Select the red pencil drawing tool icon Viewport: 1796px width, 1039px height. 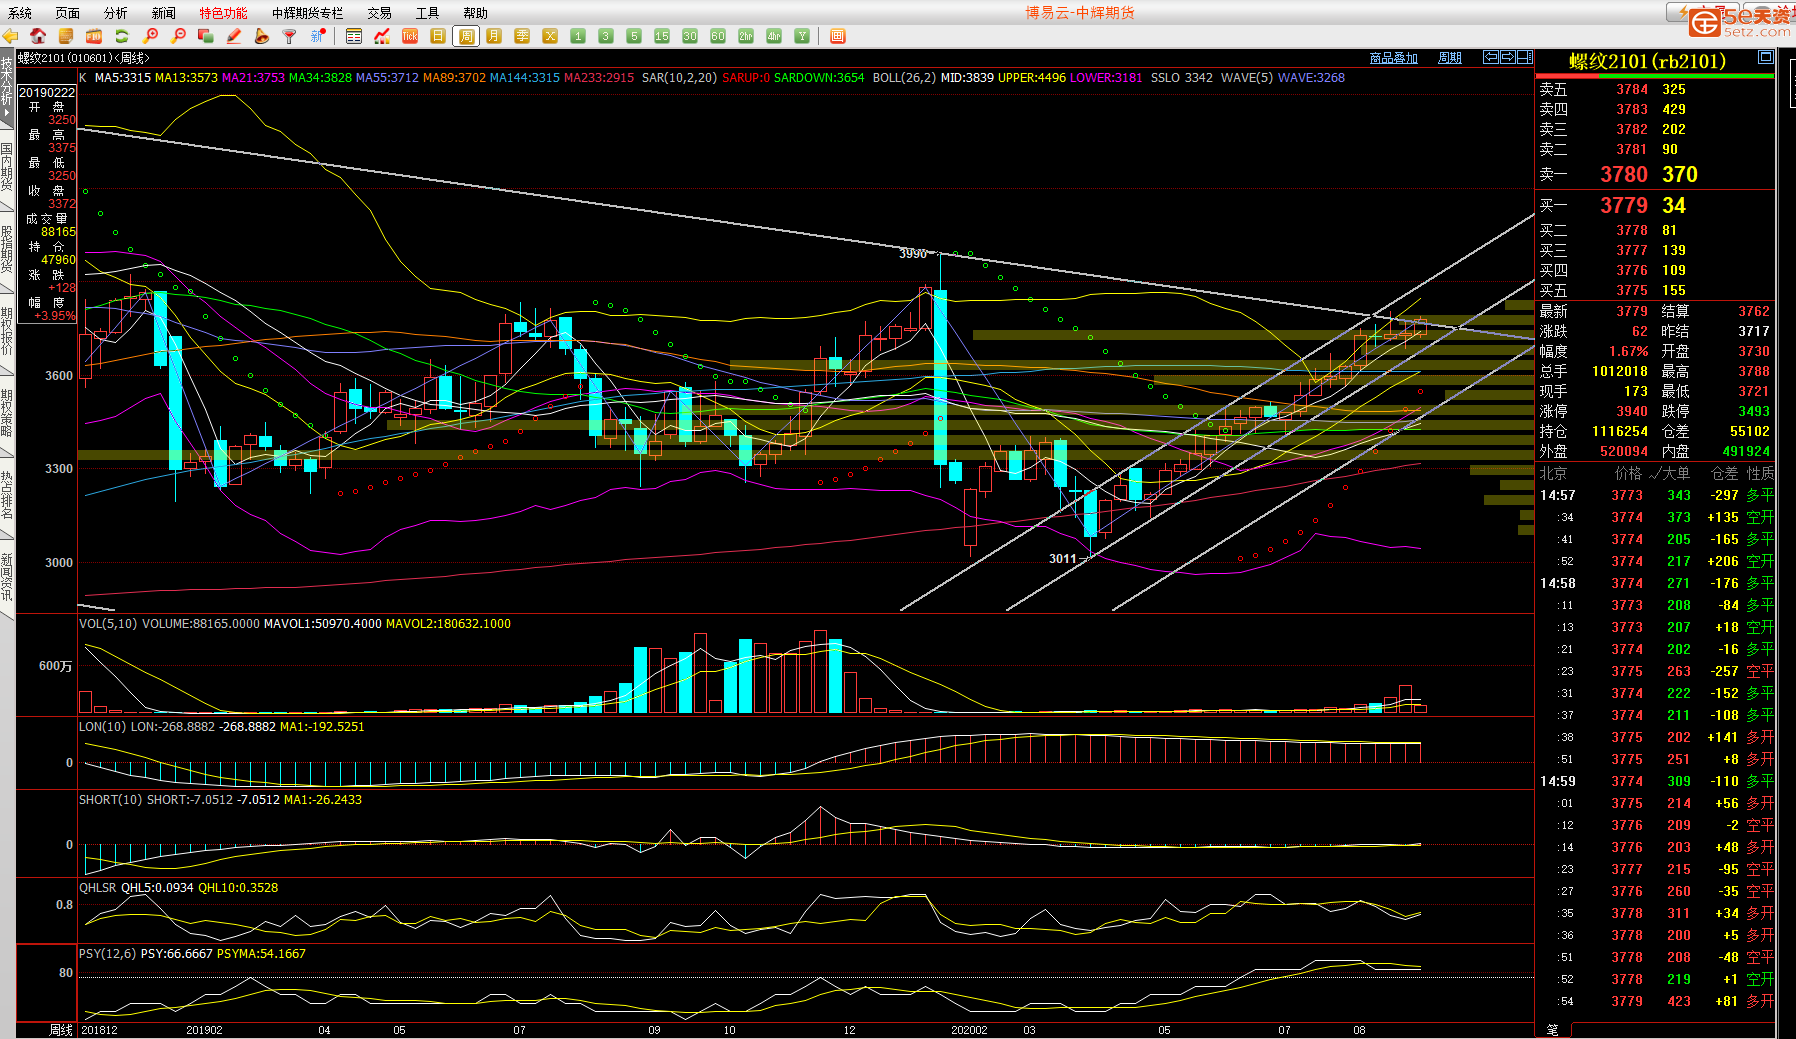click(x=234, y=36)
